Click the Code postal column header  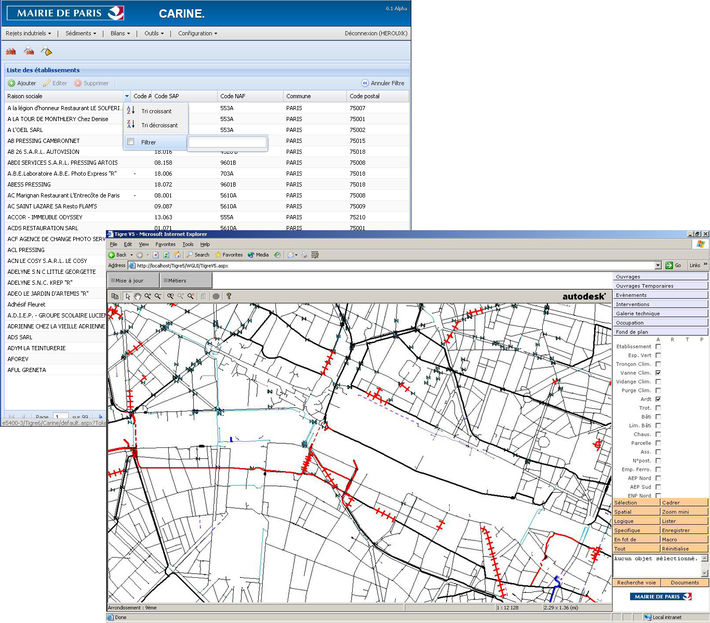coord(378,96)
